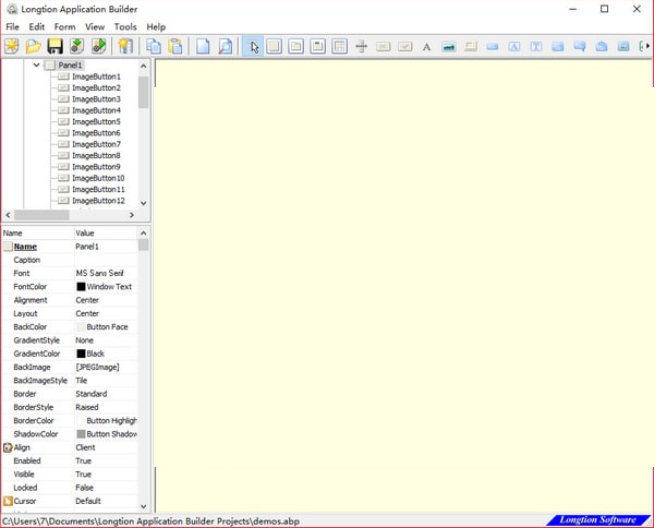This screenshot has width=657, height=529.
Task: Collapse the Panel1 tree node
Action: (37, 65)
